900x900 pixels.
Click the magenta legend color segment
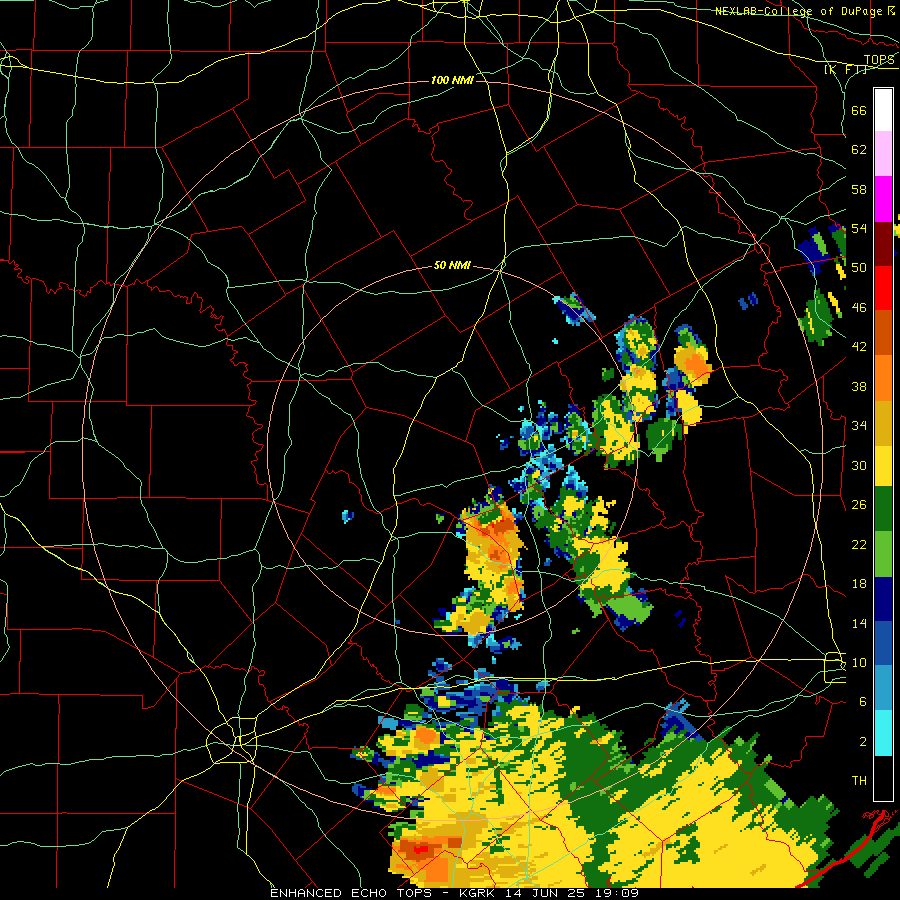883,199
